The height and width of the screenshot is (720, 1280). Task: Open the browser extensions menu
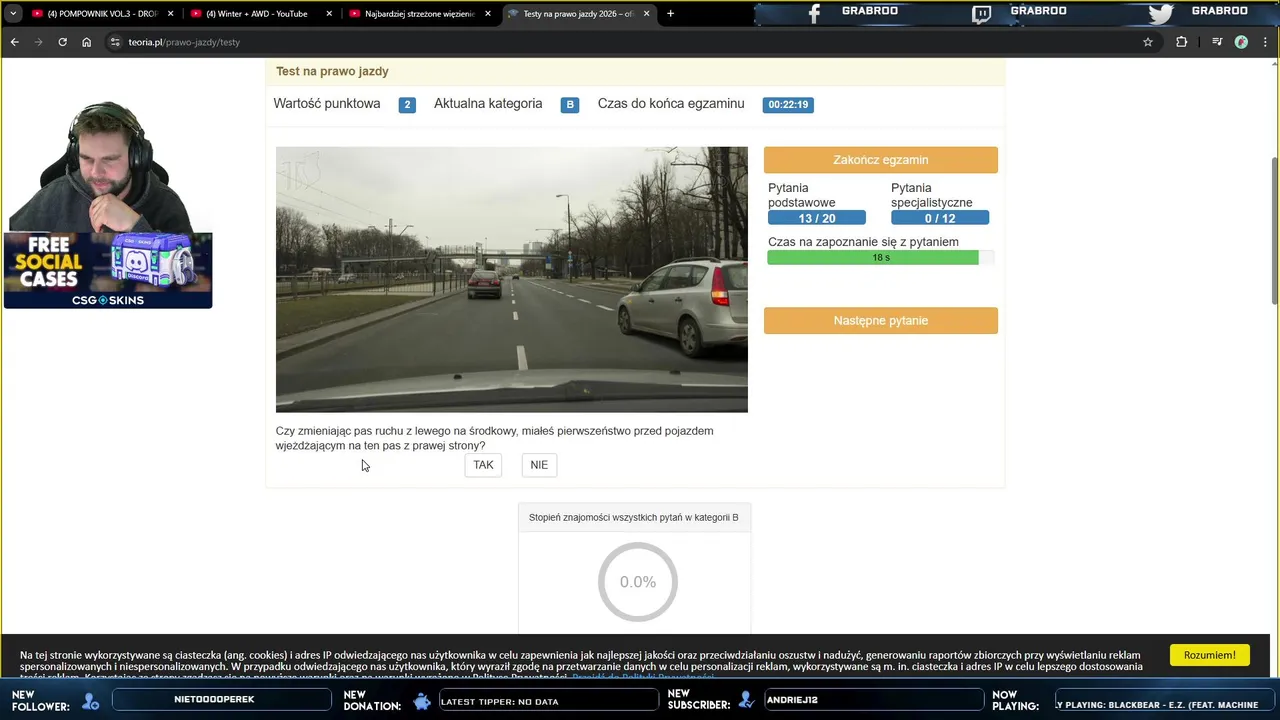1181,42
